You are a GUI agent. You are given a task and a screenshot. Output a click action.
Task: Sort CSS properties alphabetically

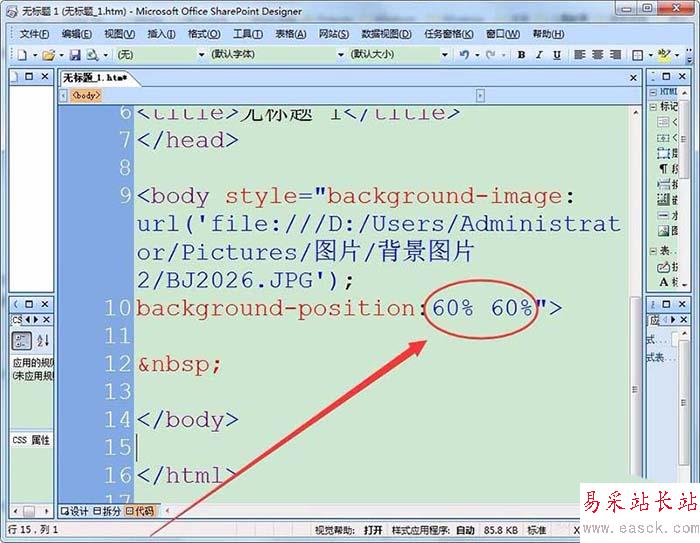(43, 341)
